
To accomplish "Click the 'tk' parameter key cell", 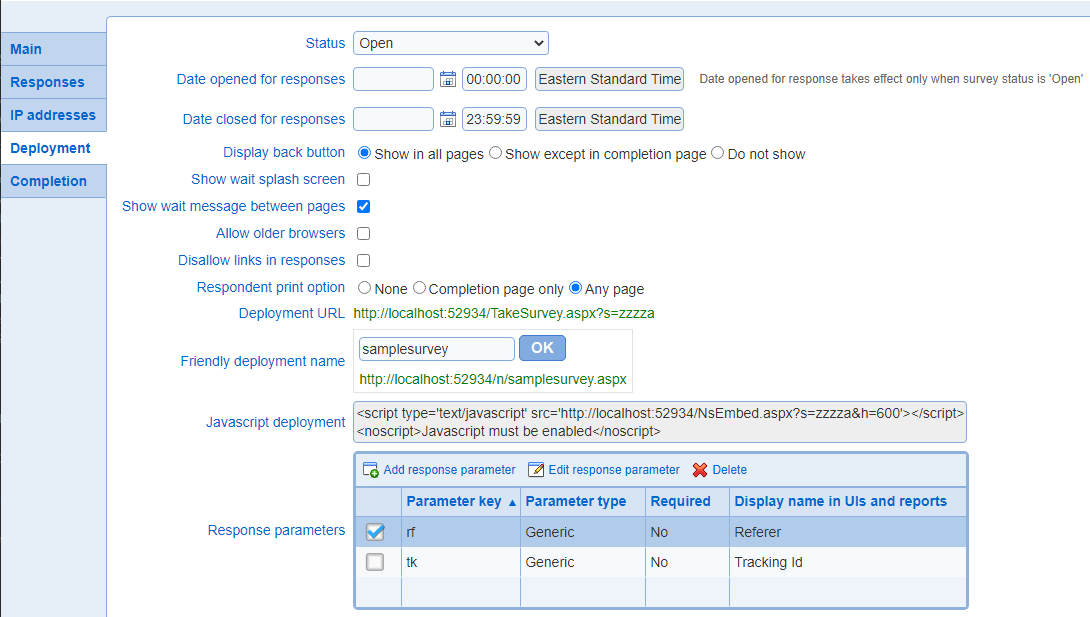I will tap(461, 562).
